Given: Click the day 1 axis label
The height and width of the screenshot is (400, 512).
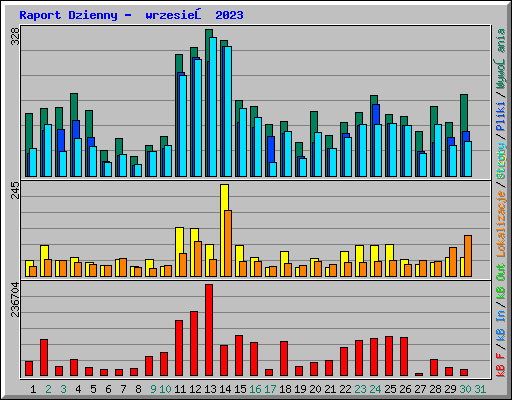Looking at the screenshot, I should [33, 389].
